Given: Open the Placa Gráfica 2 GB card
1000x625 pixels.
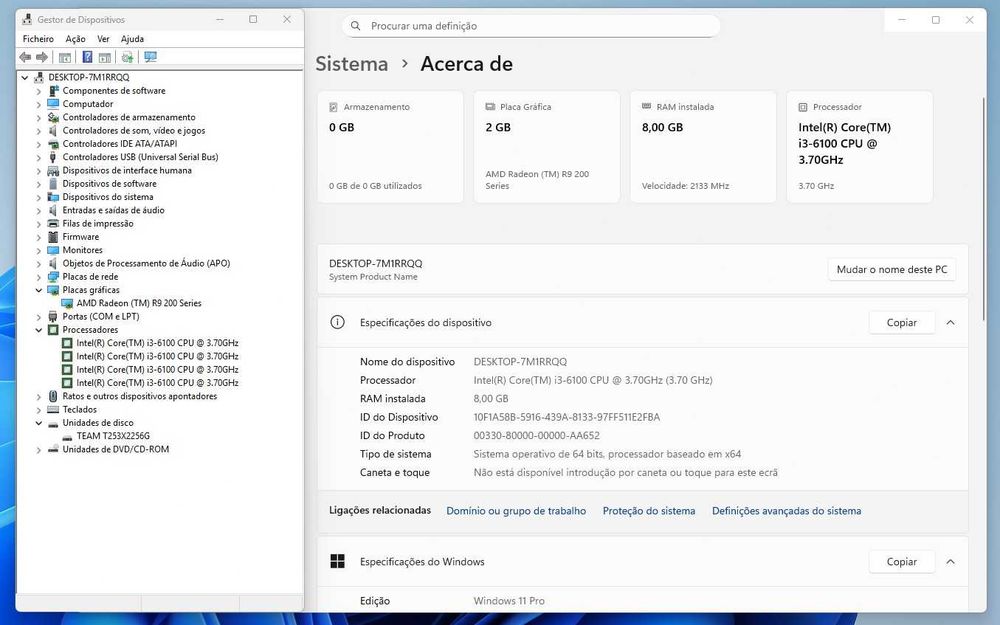Looking at the screenshot, I should click(x=547, y=147).
